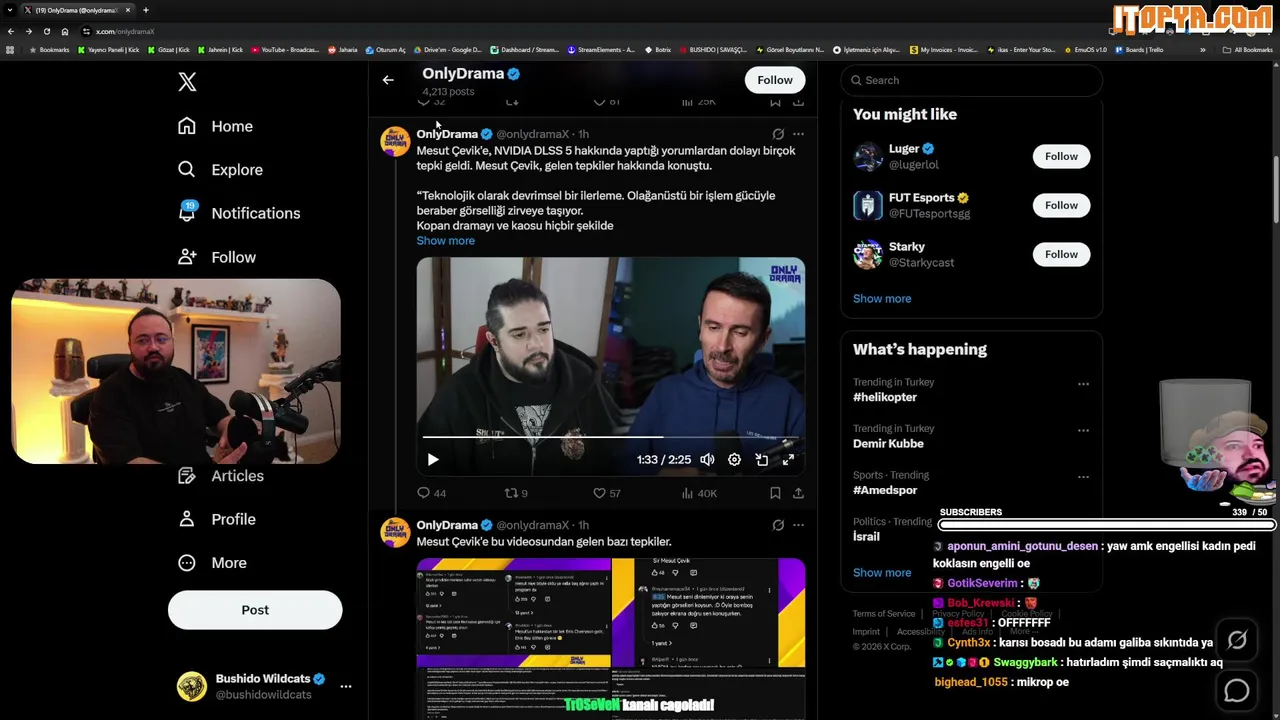Image resolution: width=1280 pixels, height=720 pixels.
Task: Open #helikopter trending topic
Action: coord(885,397)
